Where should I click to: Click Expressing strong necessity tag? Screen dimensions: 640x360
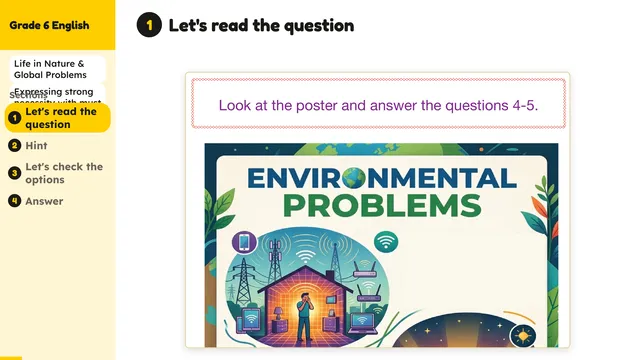[x=58, y=94]
